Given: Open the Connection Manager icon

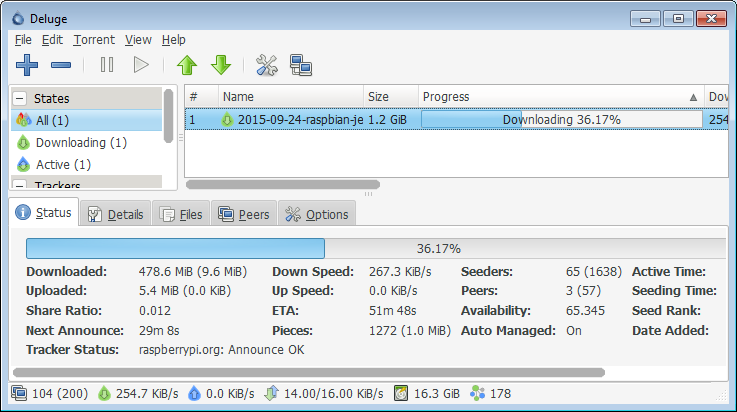Looking at the screenshot, I should coord(301,65).
